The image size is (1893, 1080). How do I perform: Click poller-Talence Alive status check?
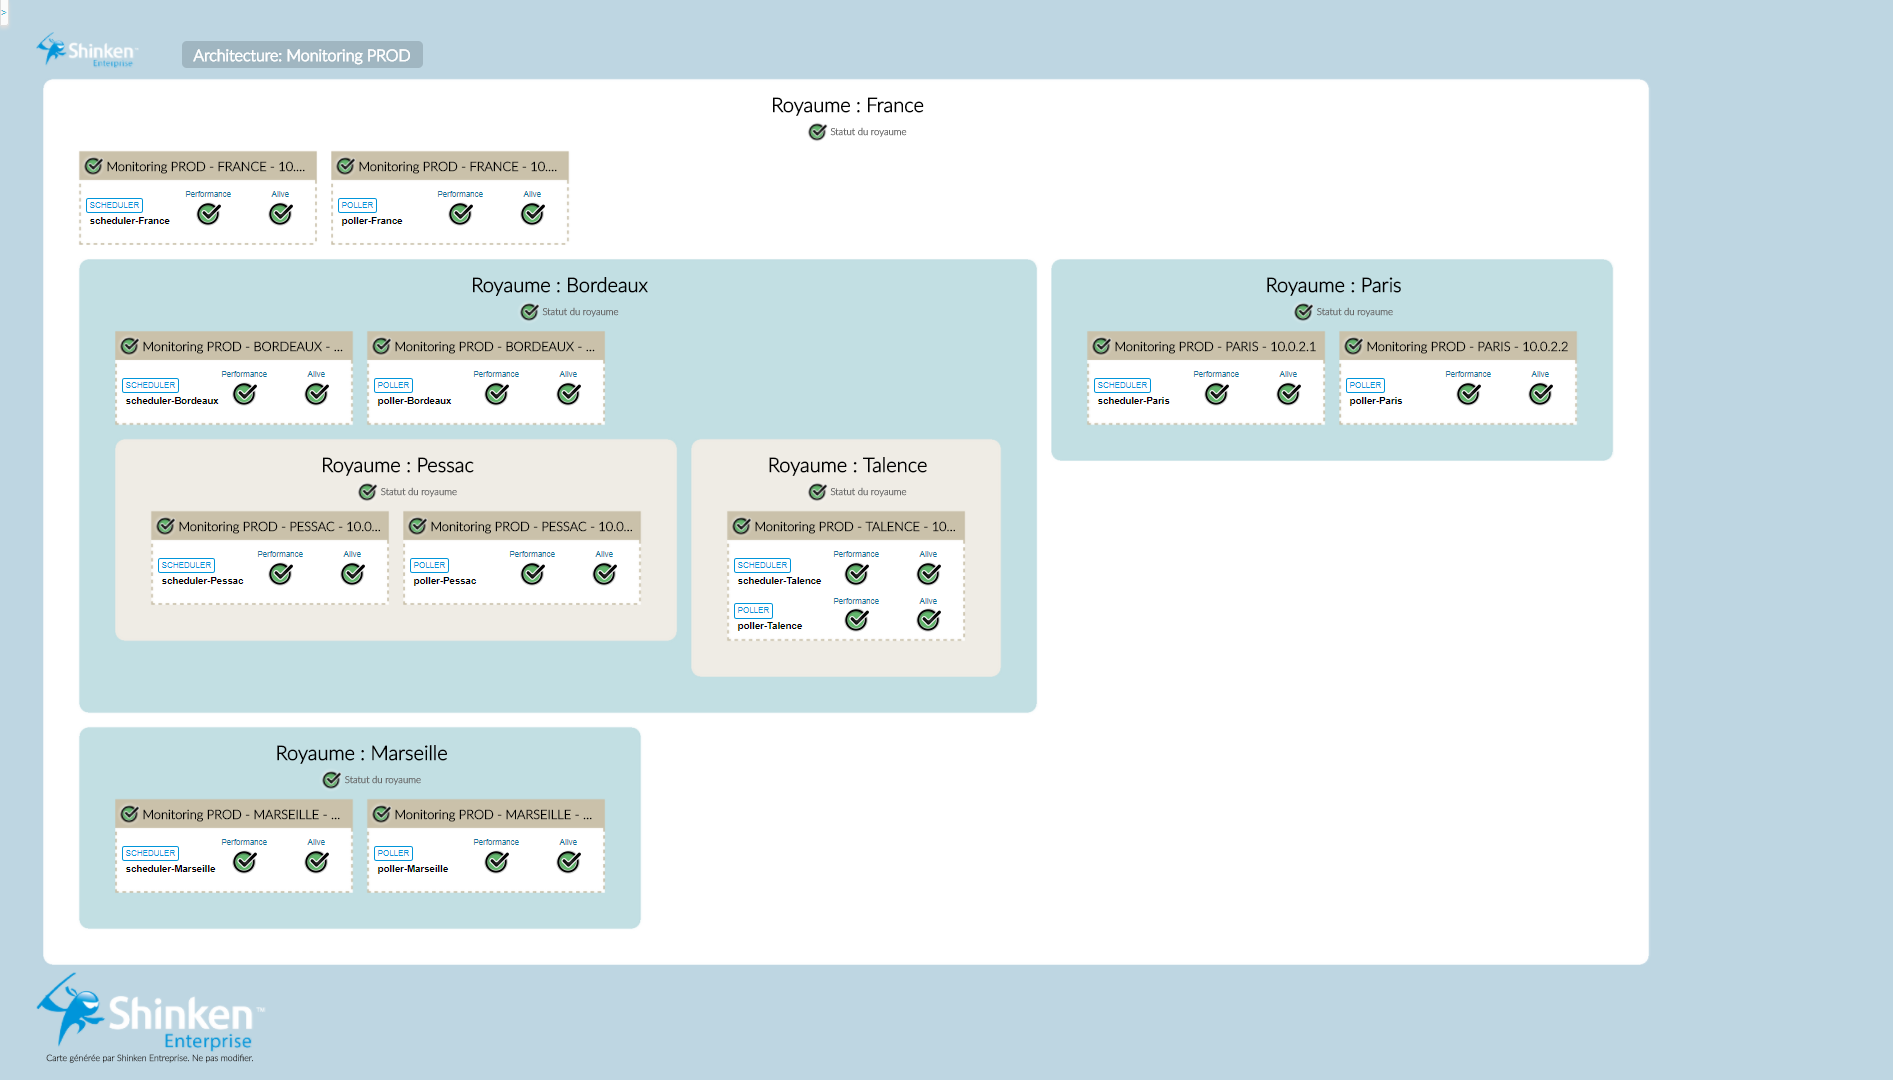tap(928, 620)
